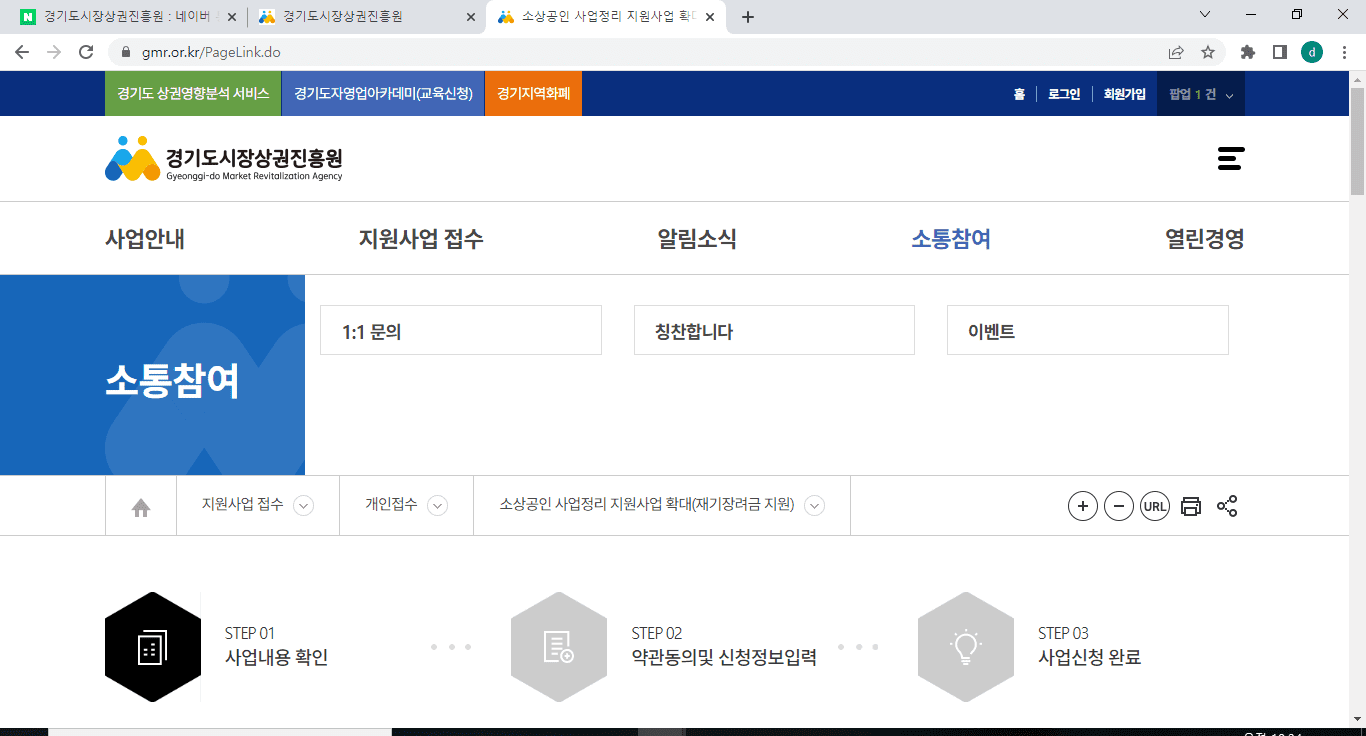Open 소통참여 main menu
The width and height of the screenshot is (1366, 736).
951,239
